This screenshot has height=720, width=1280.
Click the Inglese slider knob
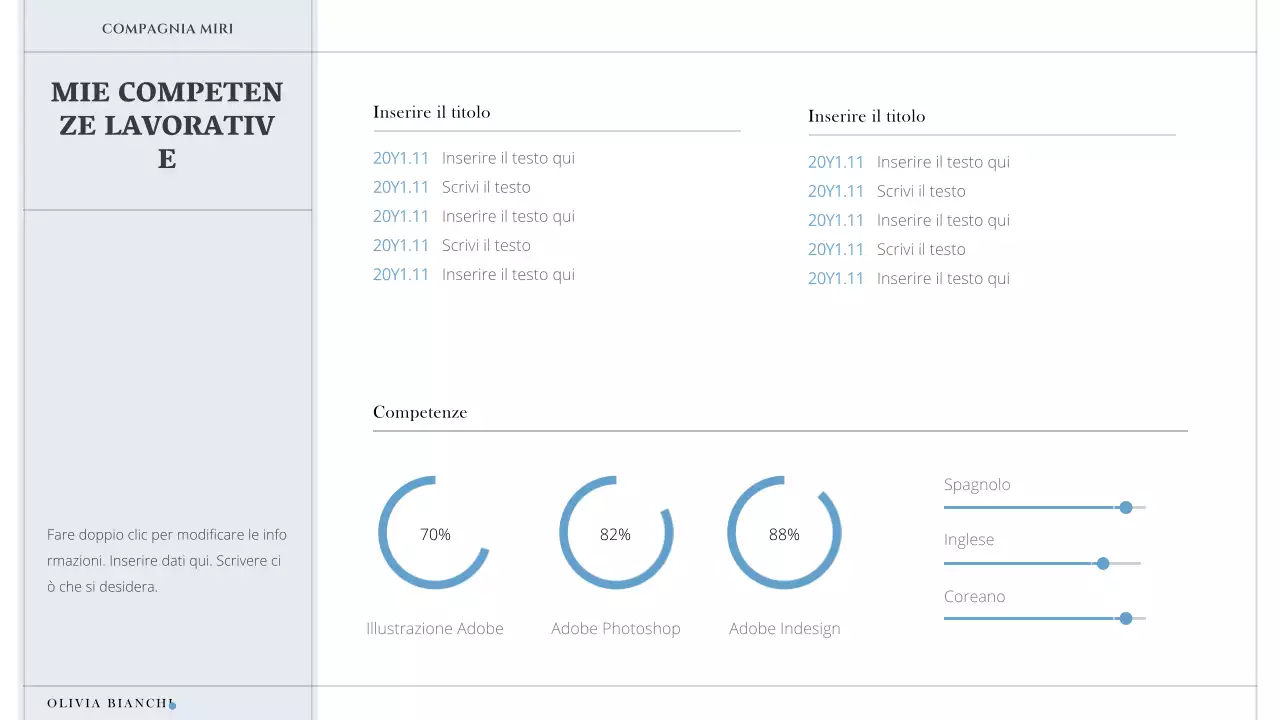tap(1103, 564)
